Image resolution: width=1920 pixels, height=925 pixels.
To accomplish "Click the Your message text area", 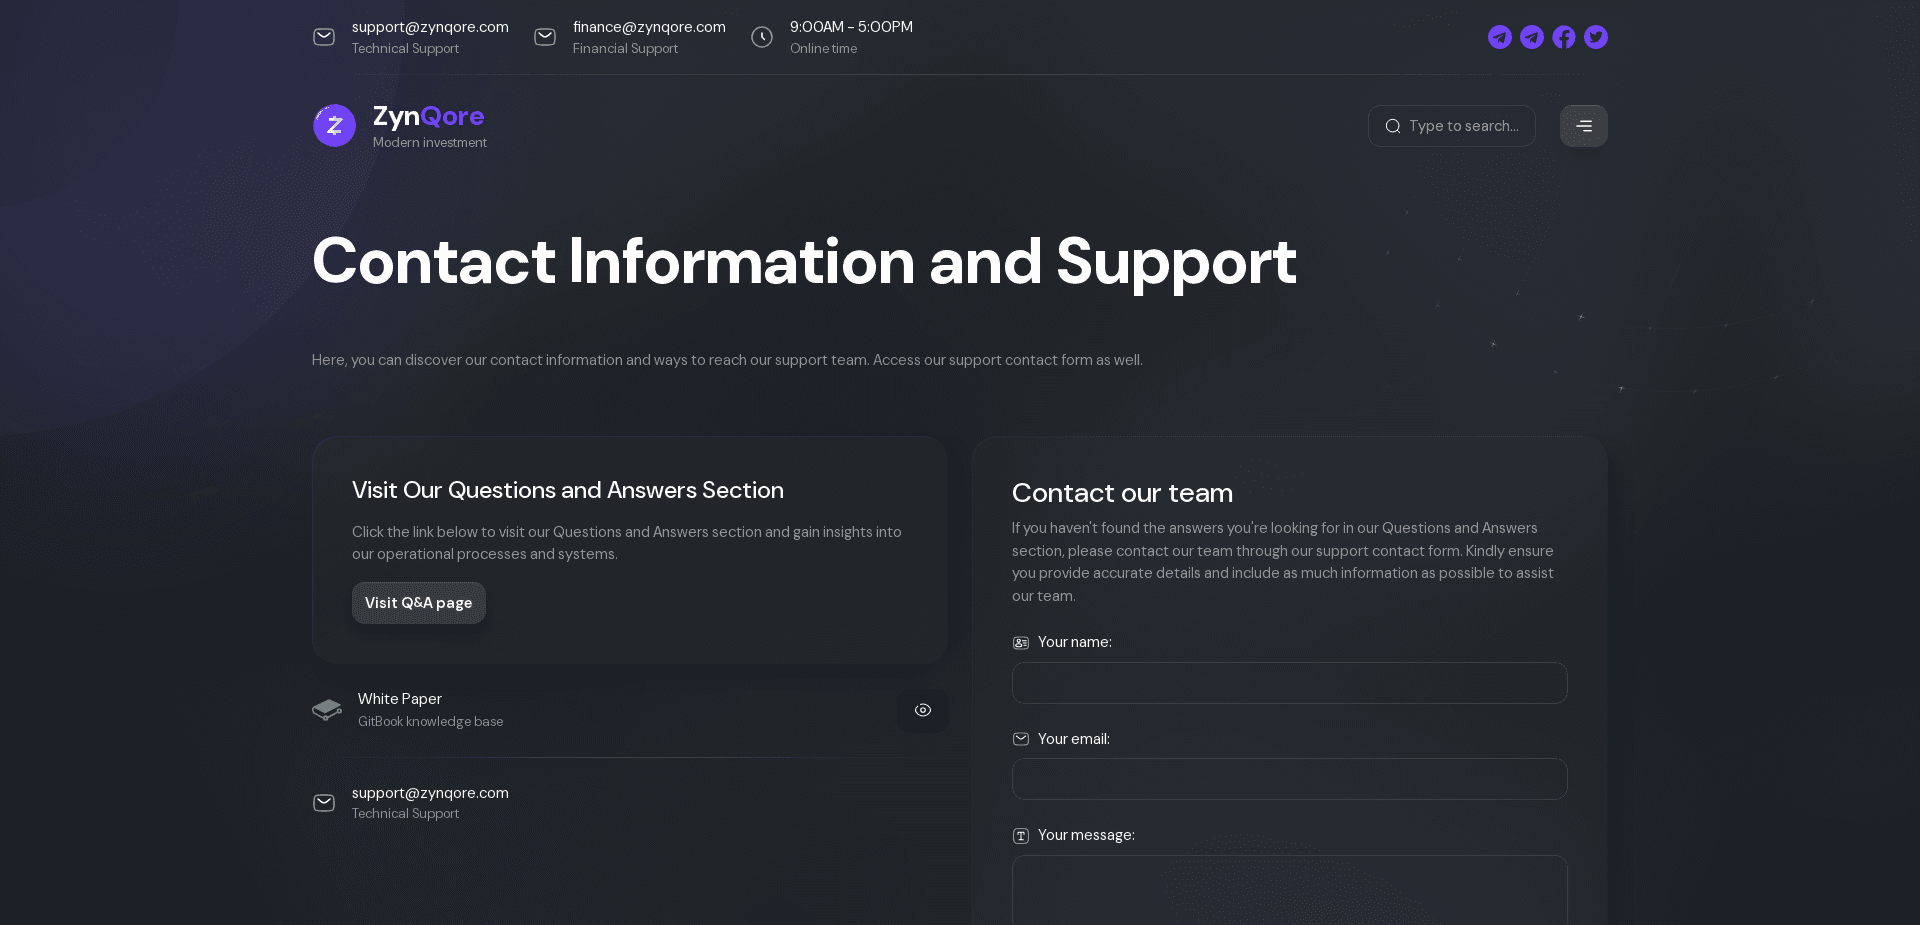I will point(1289,890).
